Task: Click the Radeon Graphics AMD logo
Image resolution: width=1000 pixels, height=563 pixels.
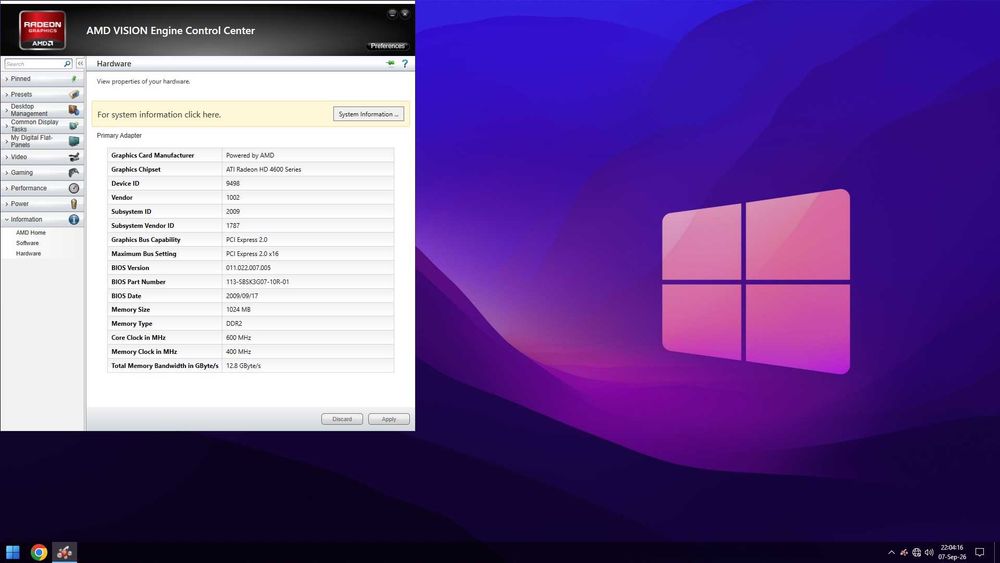Action: 42,30
